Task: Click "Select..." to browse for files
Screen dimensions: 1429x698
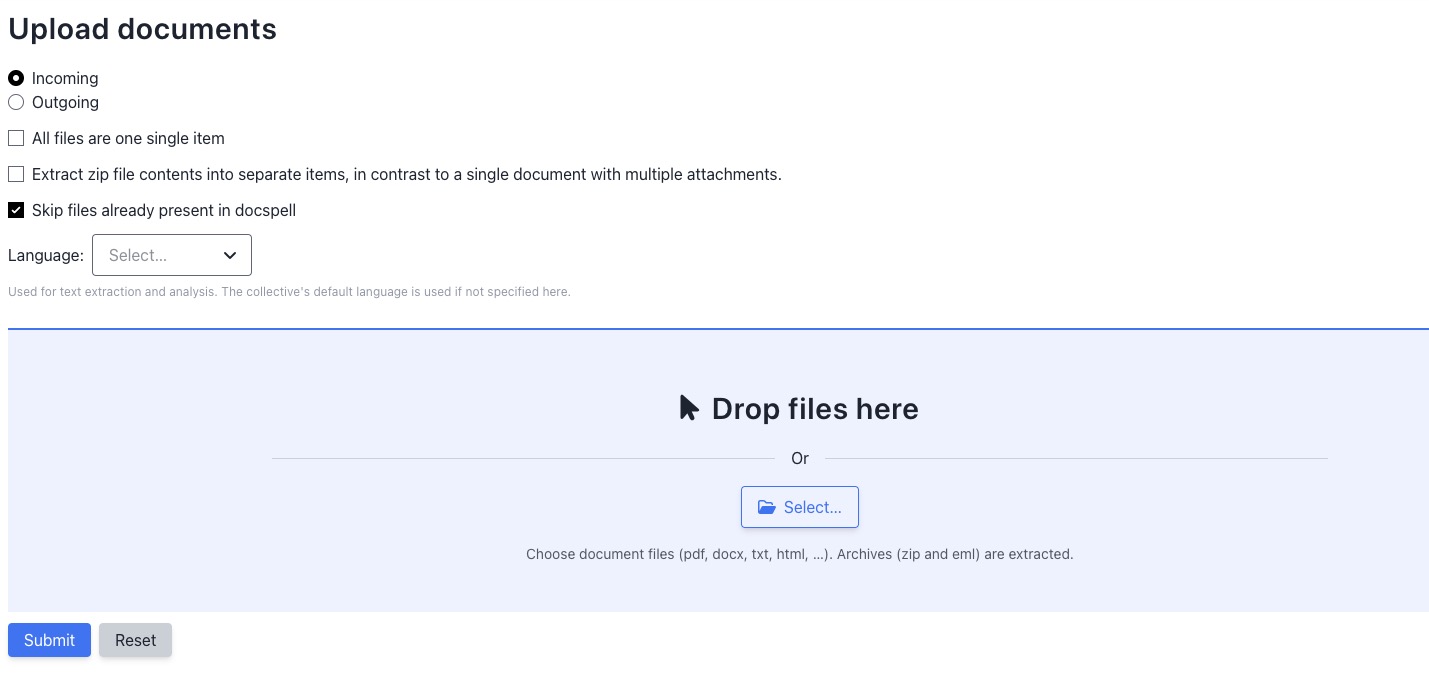Action: click(800, 507)
